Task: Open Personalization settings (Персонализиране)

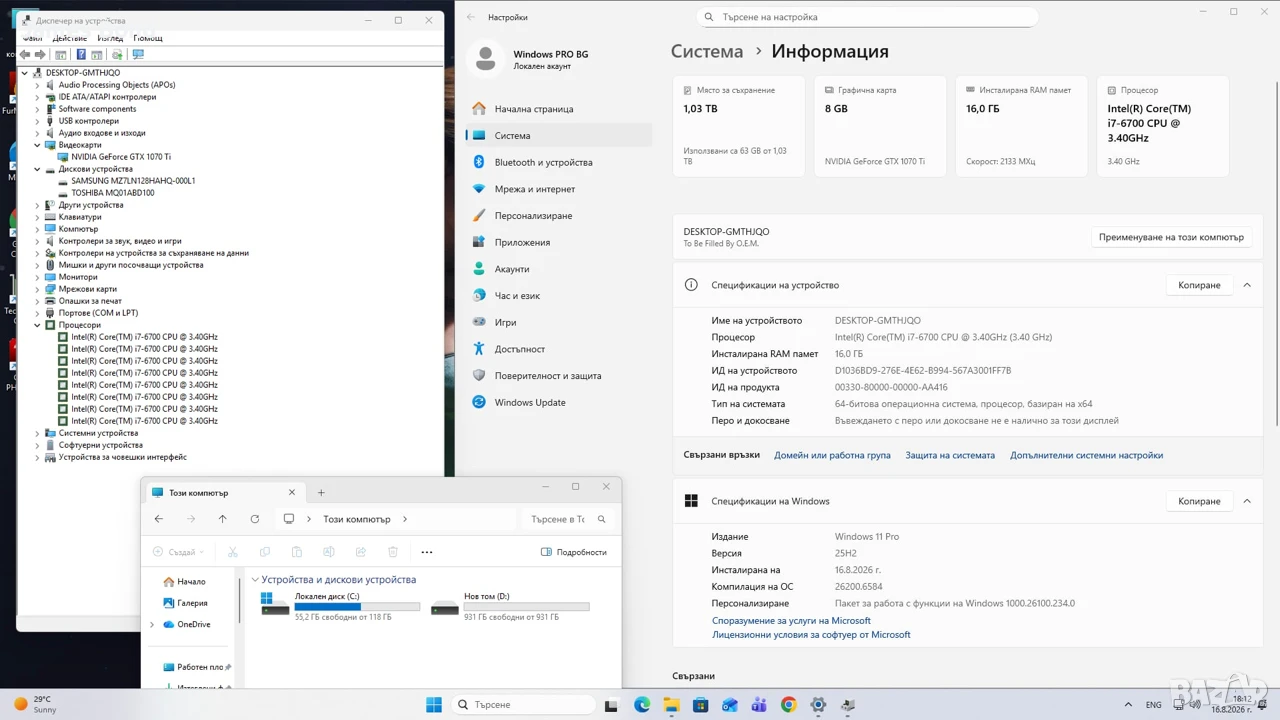Action: tap(560, 216)
